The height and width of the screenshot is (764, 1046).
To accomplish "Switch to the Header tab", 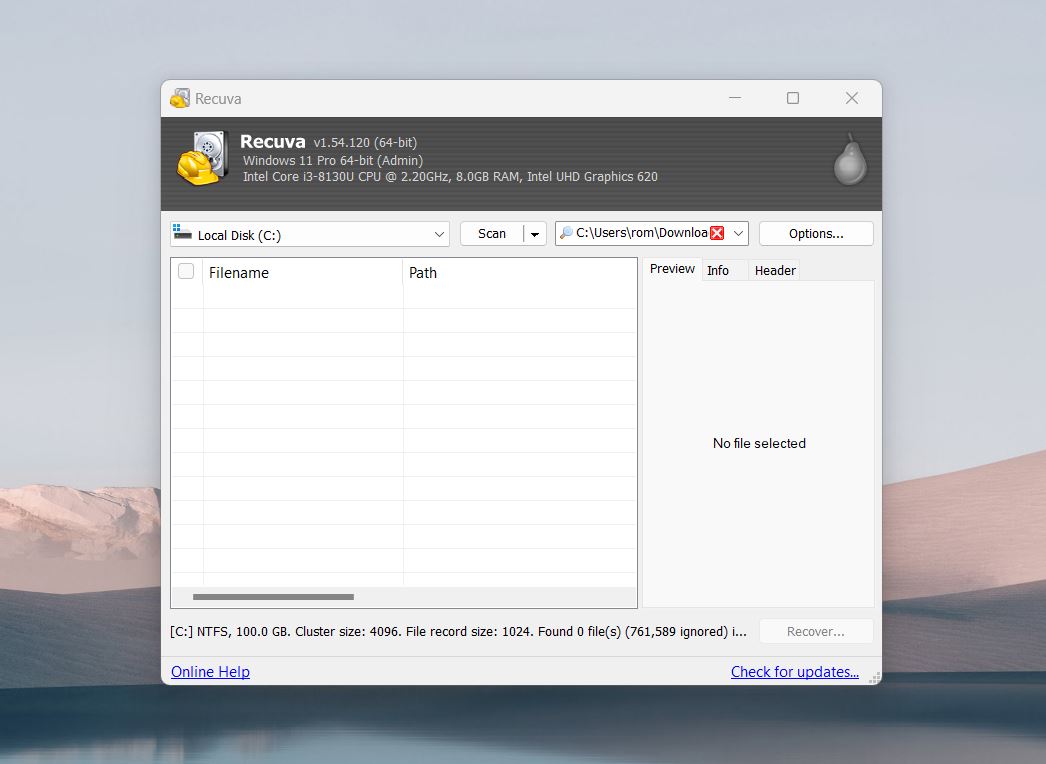I will [775, 270].
